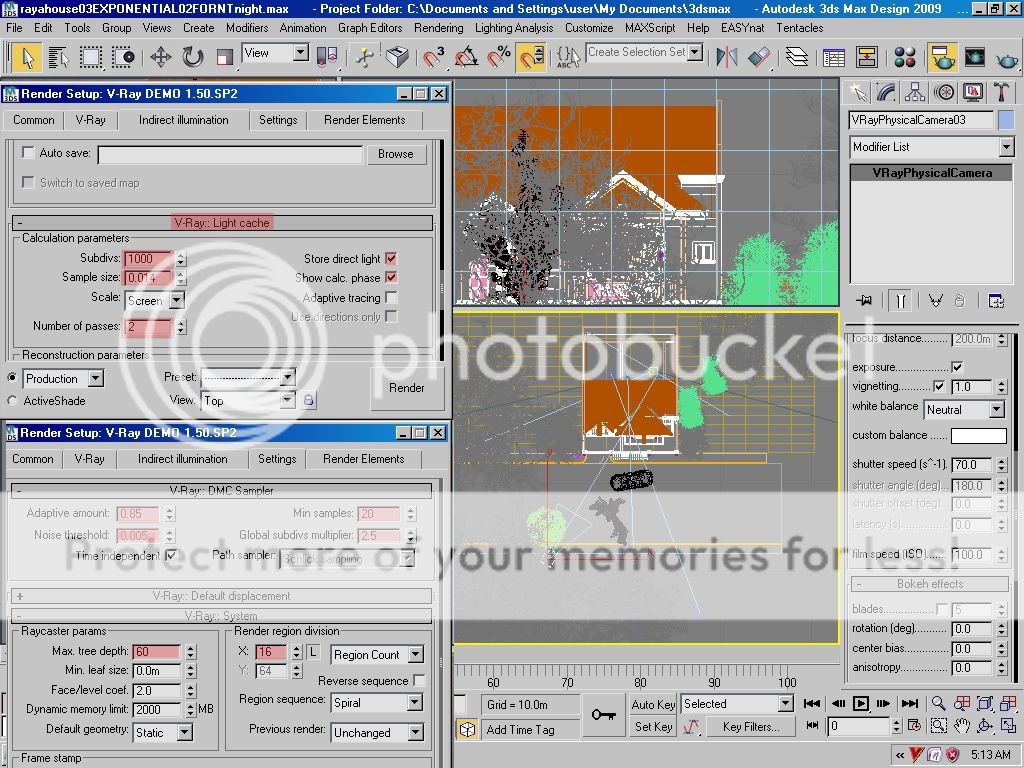Screen dimensions: 1024x768
Task: Click the Render button
Action: coord(407,388)
